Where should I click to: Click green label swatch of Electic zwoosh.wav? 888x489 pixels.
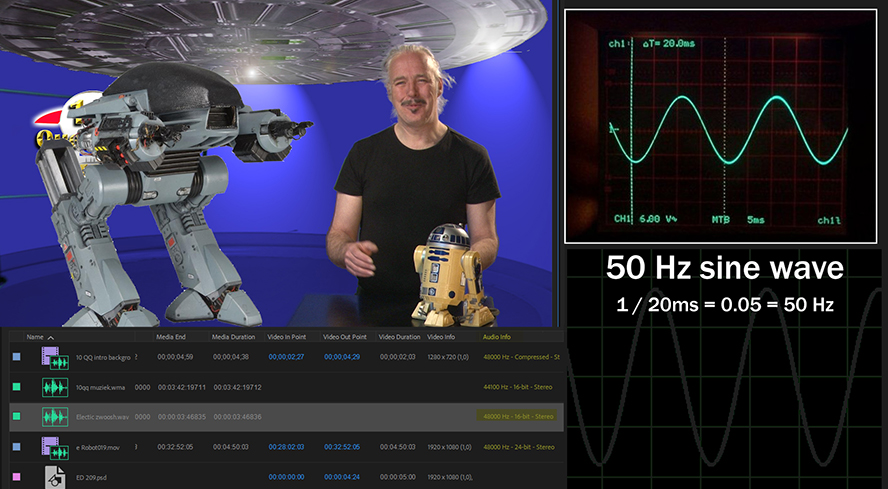[16, 416]
